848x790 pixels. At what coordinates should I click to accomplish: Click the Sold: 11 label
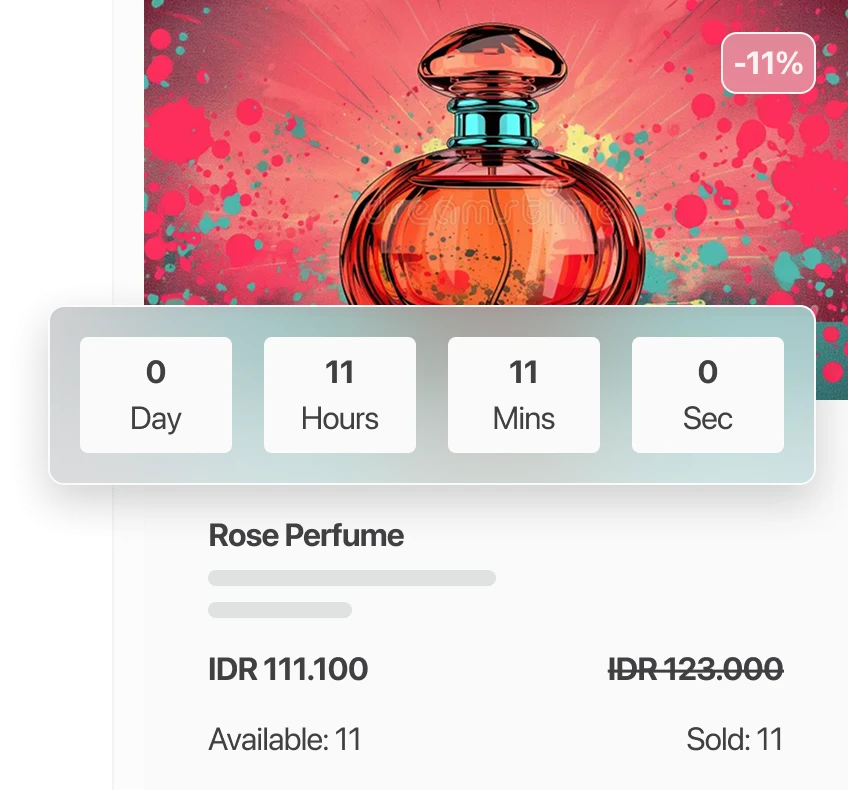tap(734, 739)
